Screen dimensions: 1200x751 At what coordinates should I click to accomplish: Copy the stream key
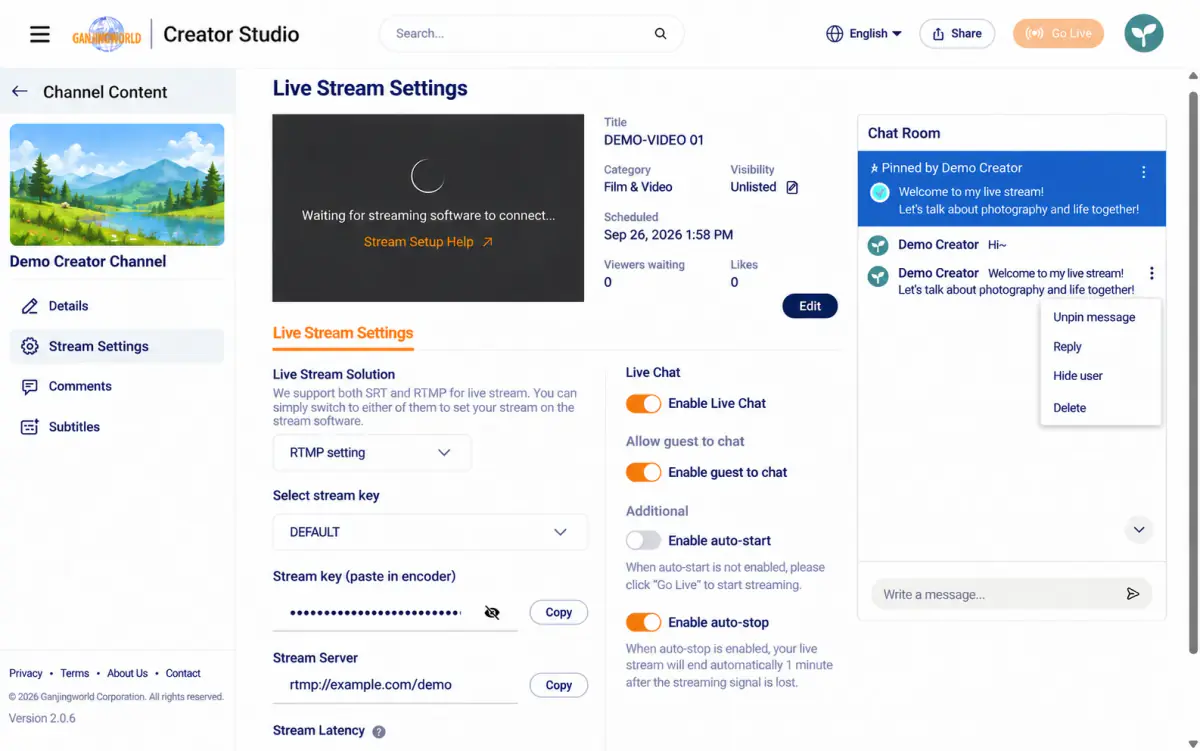(559, 613)
